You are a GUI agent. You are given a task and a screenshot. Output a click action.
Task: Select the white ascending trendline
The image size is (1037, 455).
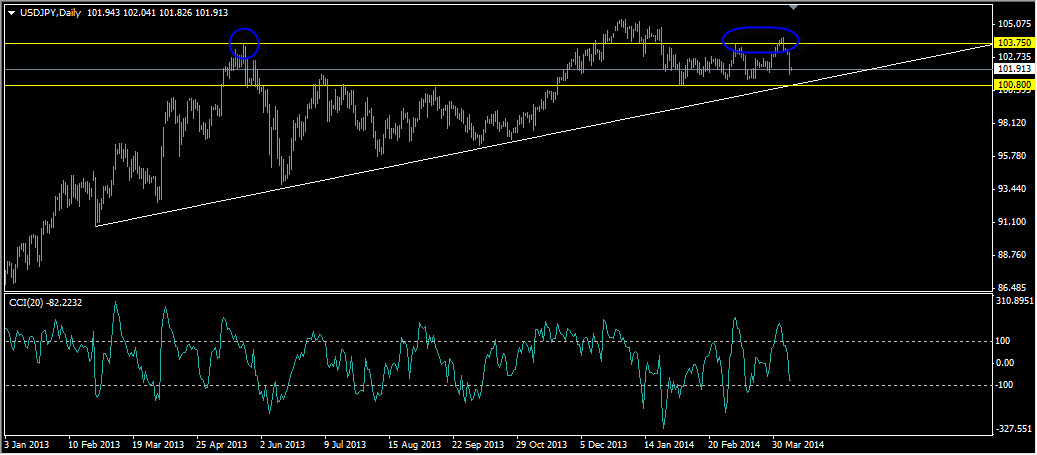click(x=542, y=136)
